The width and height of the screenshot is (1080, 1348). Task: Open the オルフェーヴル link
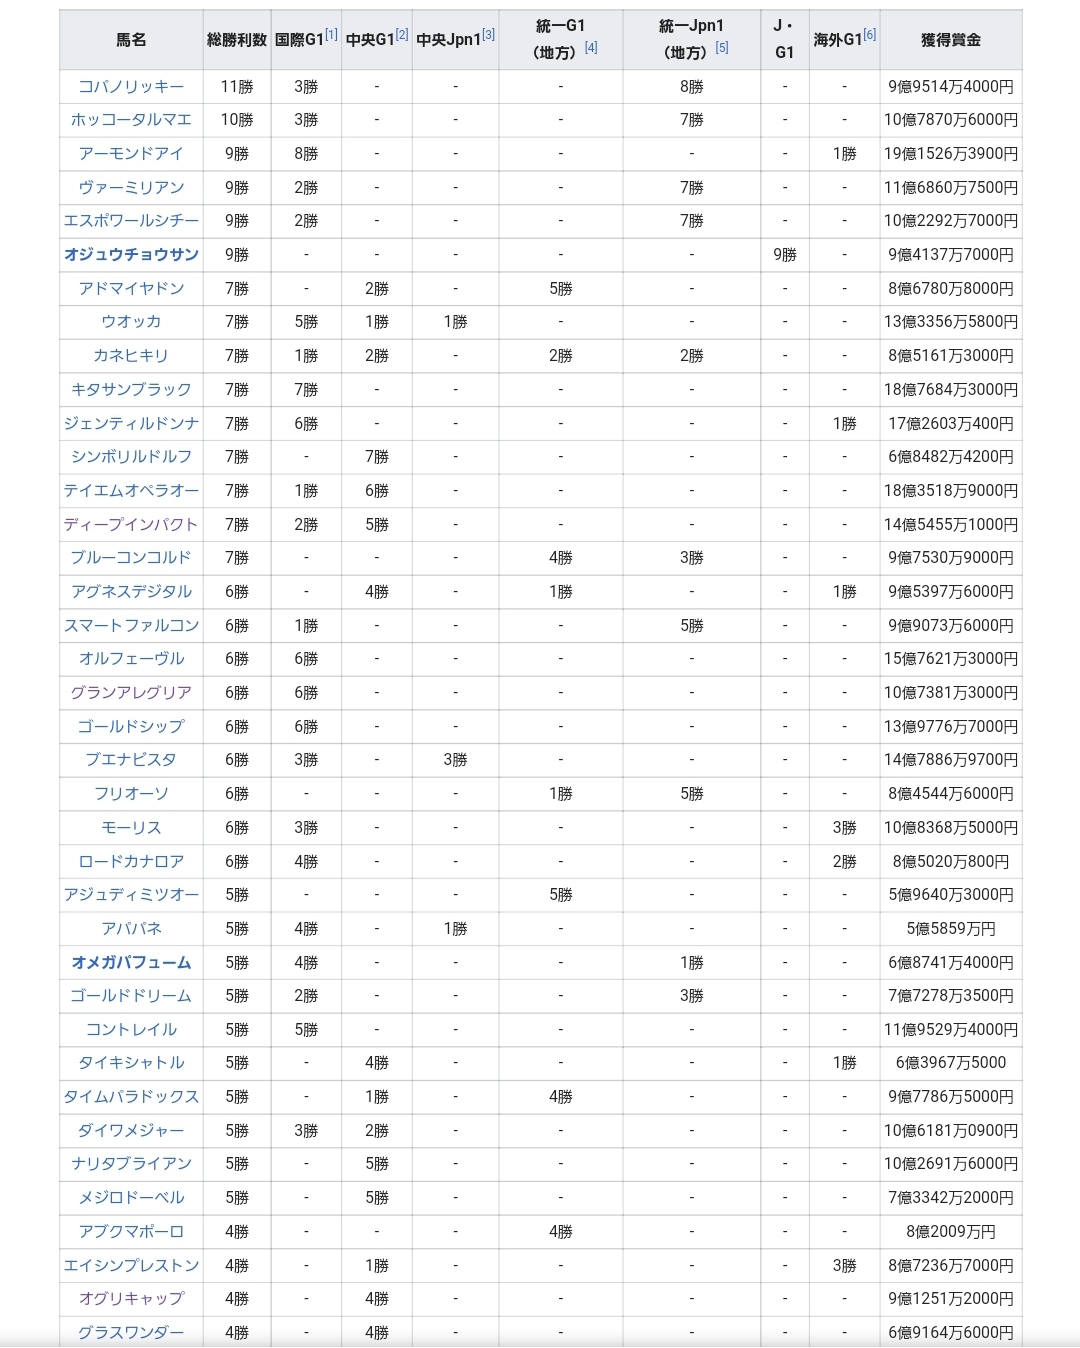coord(131,659)
